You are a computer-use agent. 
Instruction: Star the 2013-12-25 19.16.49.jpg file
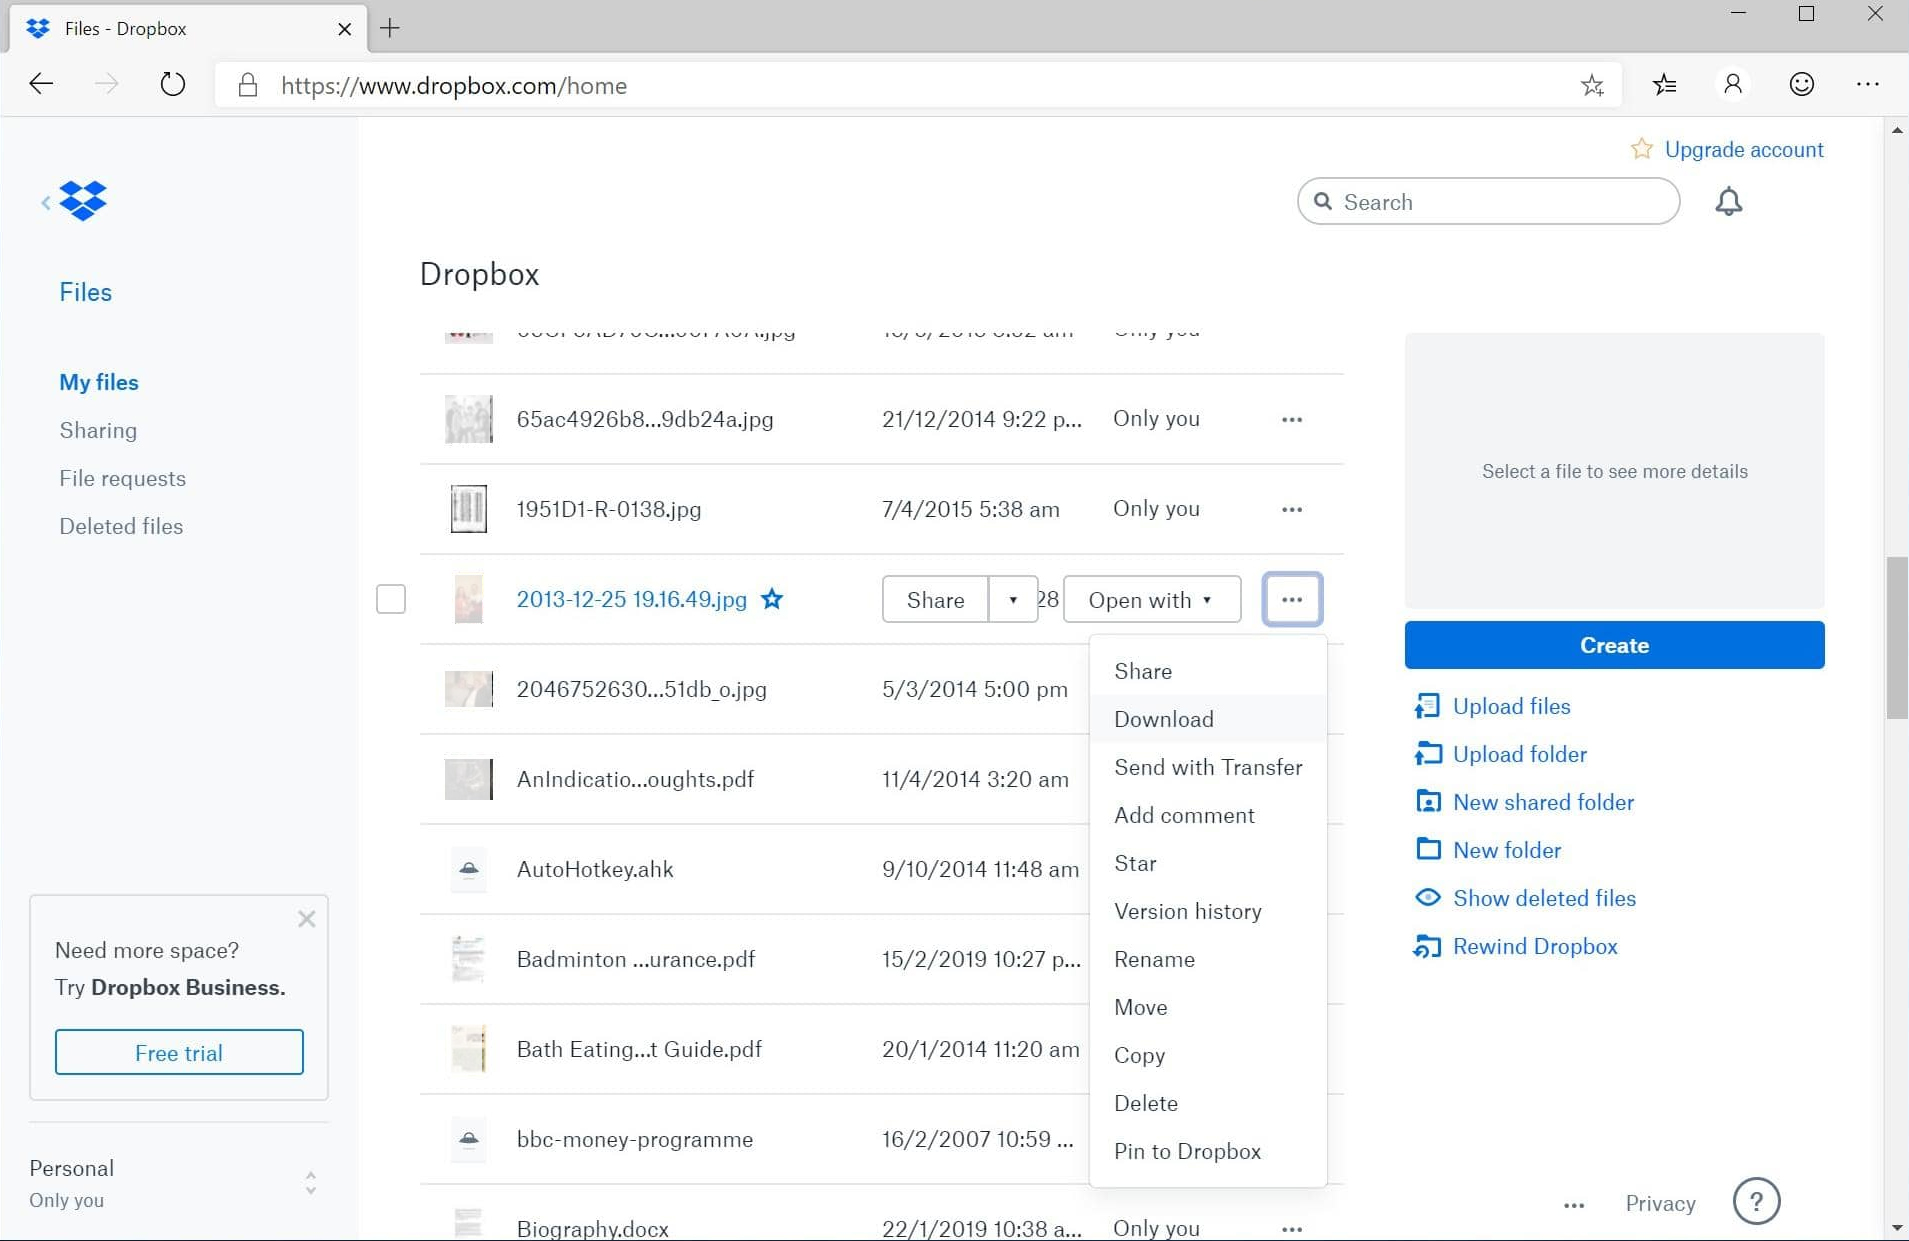[x=772, y=599]
